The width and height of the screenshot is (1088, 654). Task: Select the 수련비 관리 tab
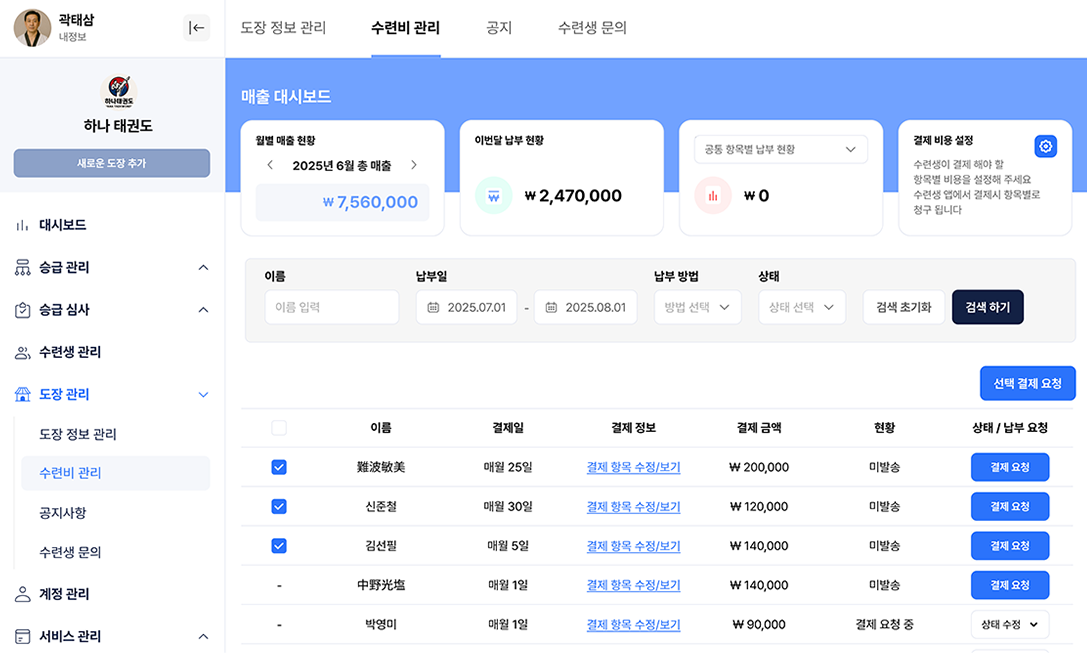click(x=405, y=28)
